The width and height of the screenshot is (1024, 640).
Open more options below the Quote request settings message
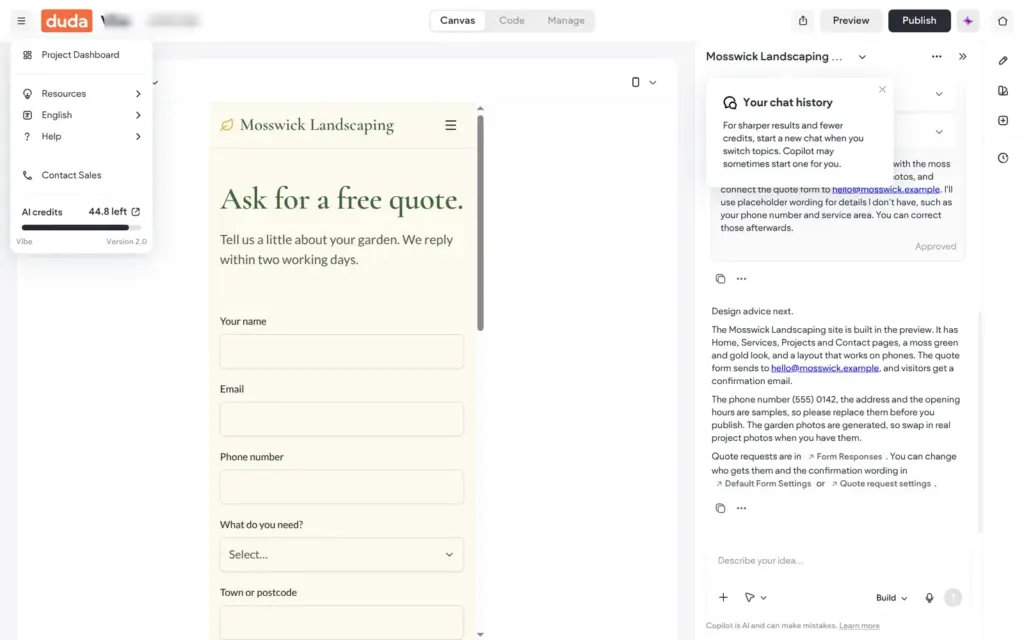coord(741,508)
